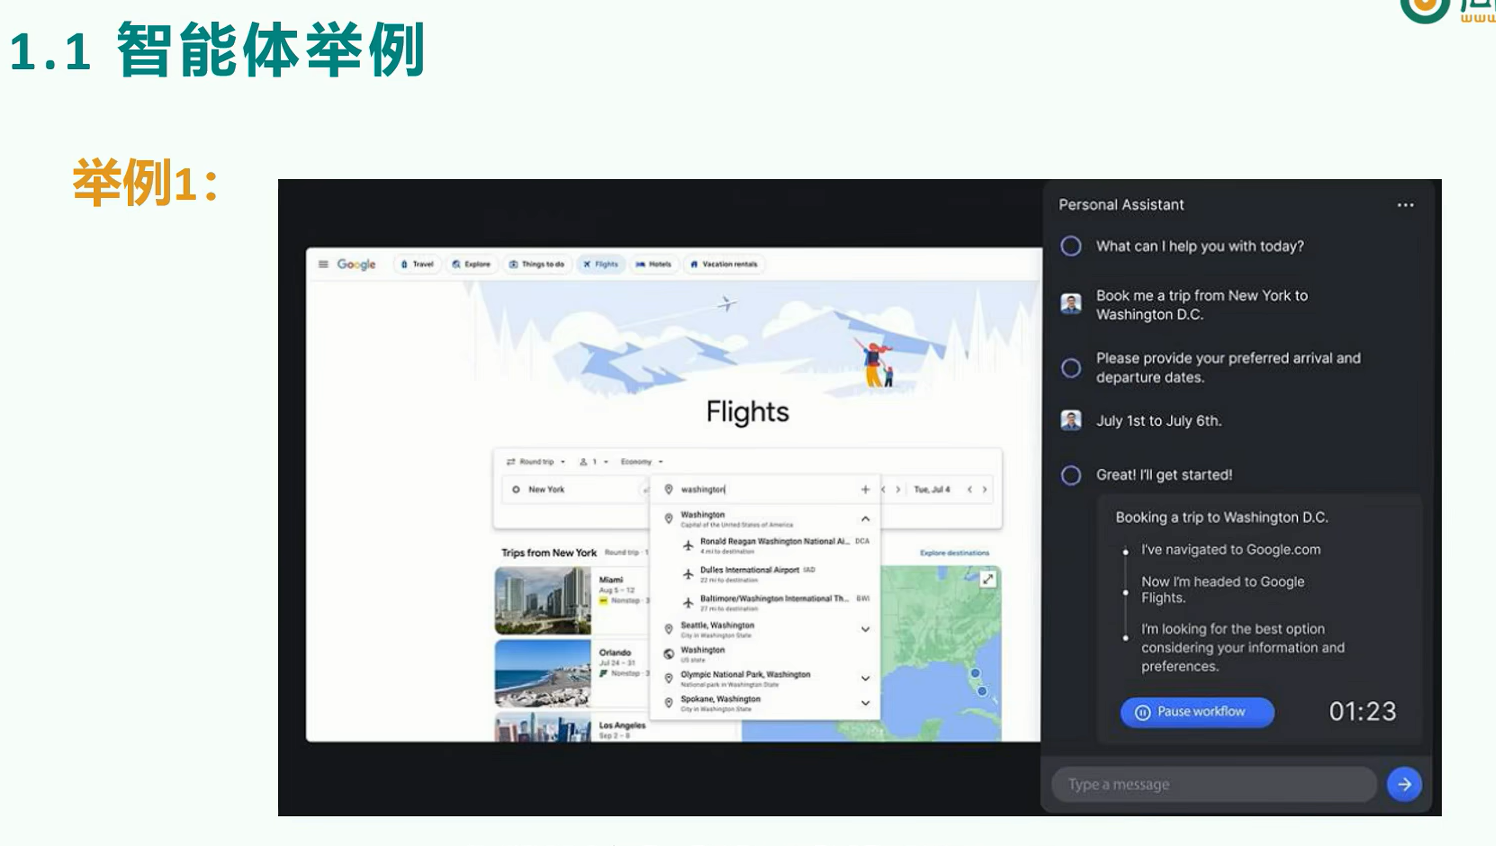Click the "What can I help you with today?" message

[1200, 246]
